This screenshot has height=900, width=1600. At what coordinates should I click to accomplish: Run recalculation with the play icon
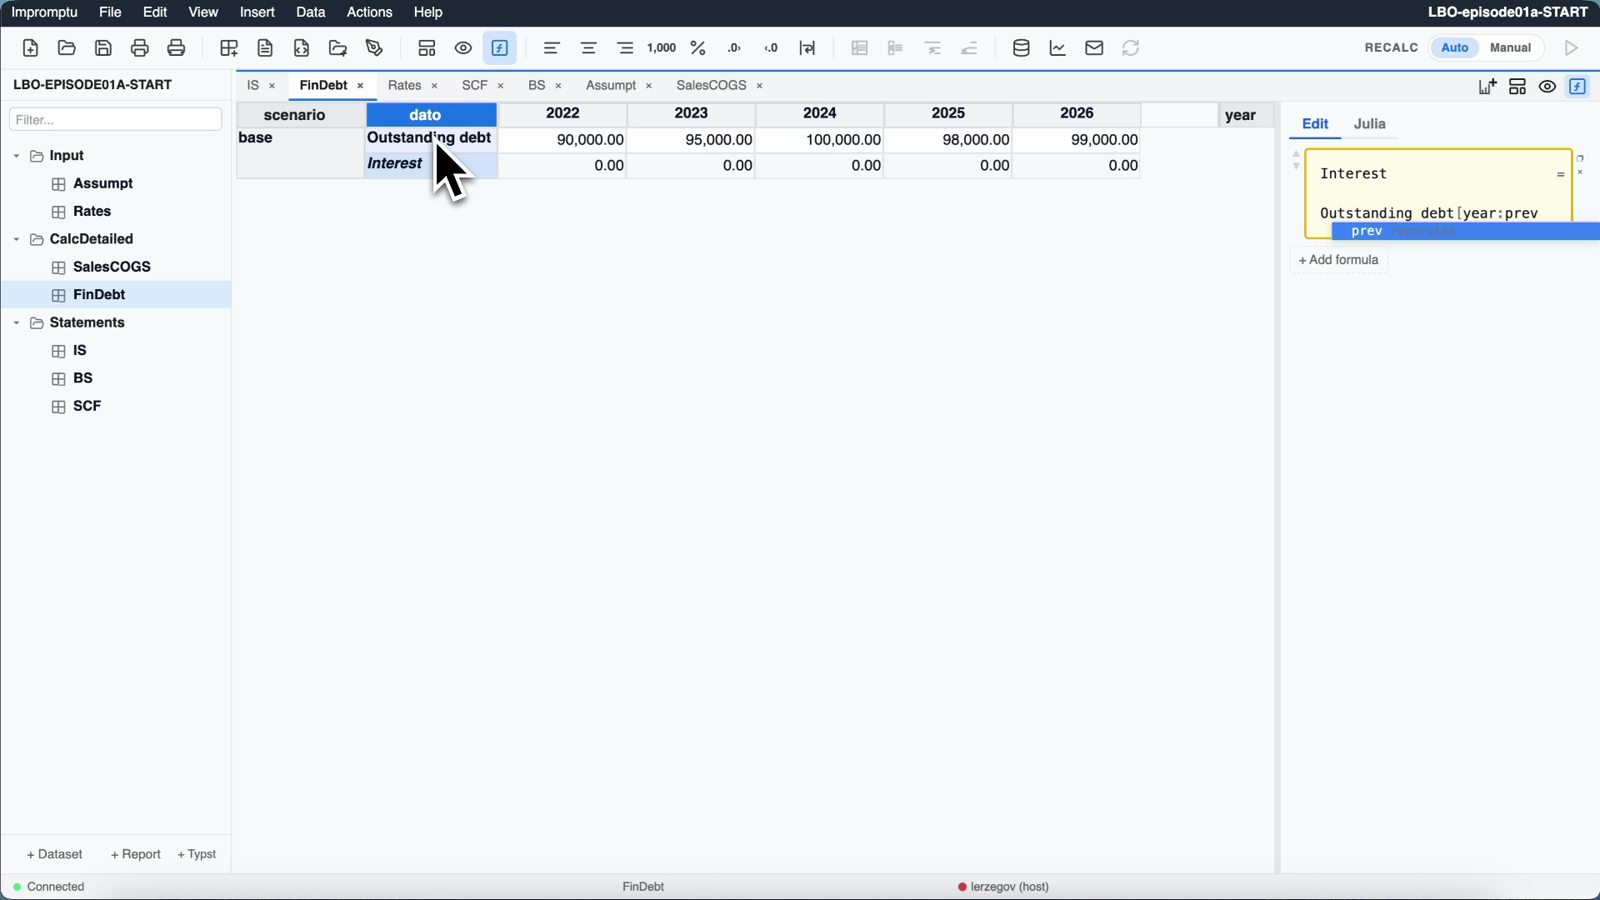click(1572, 48)
